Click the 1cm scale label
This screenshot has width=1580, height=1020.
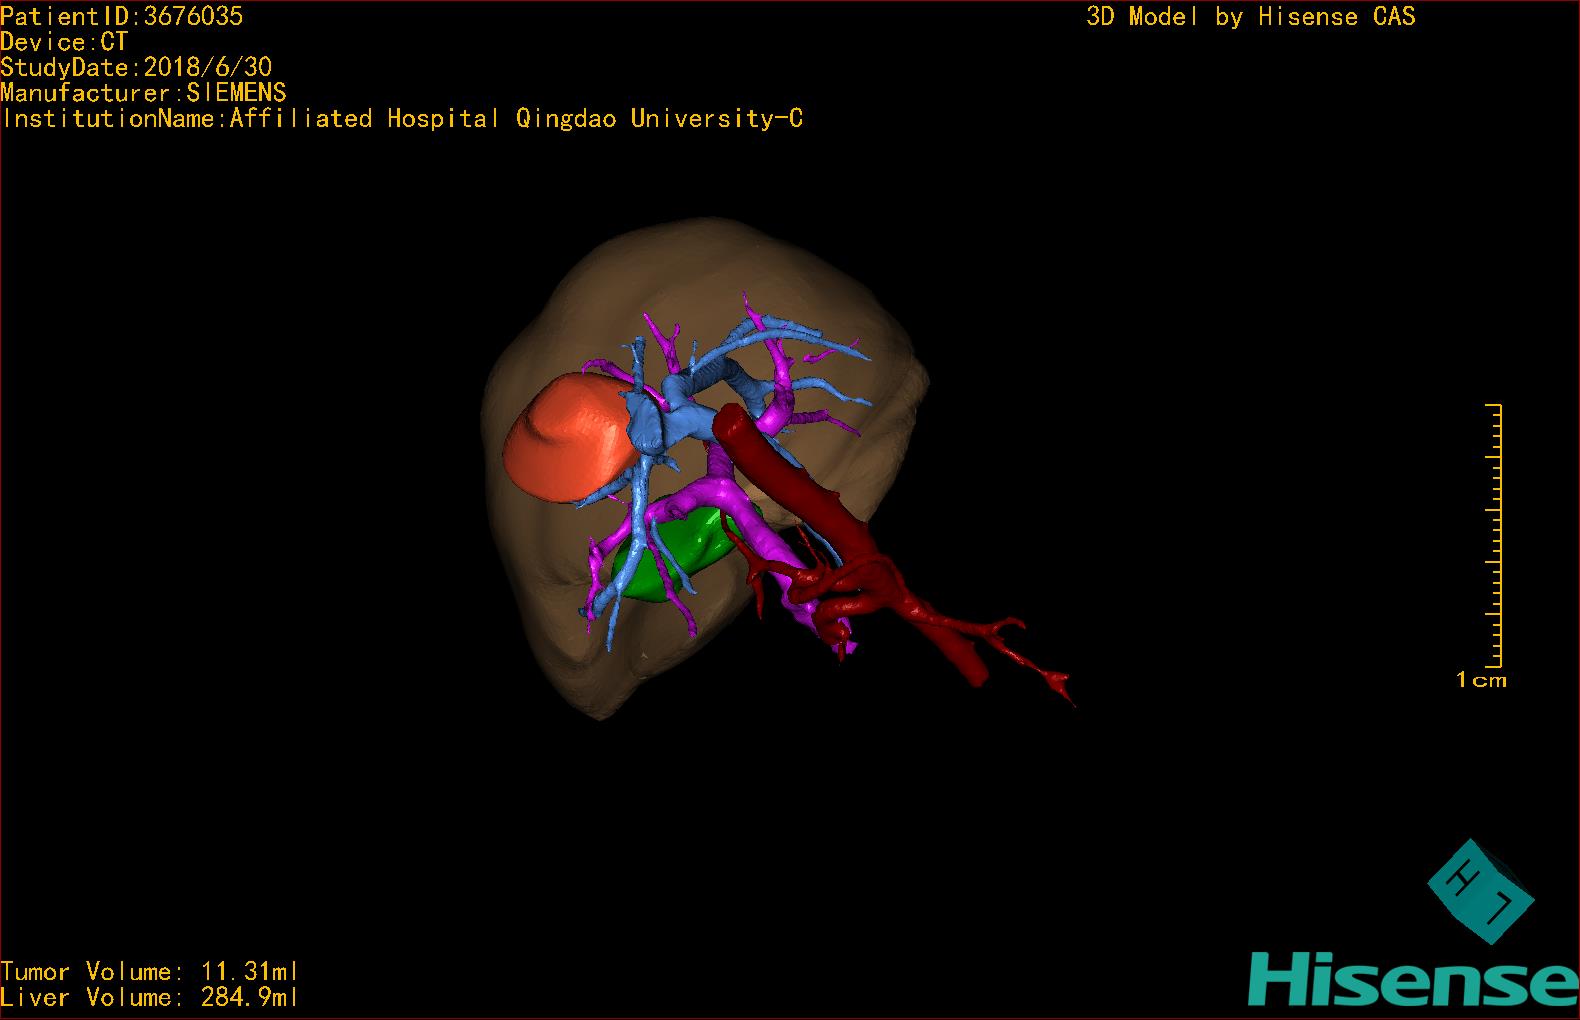(1481, 680)
